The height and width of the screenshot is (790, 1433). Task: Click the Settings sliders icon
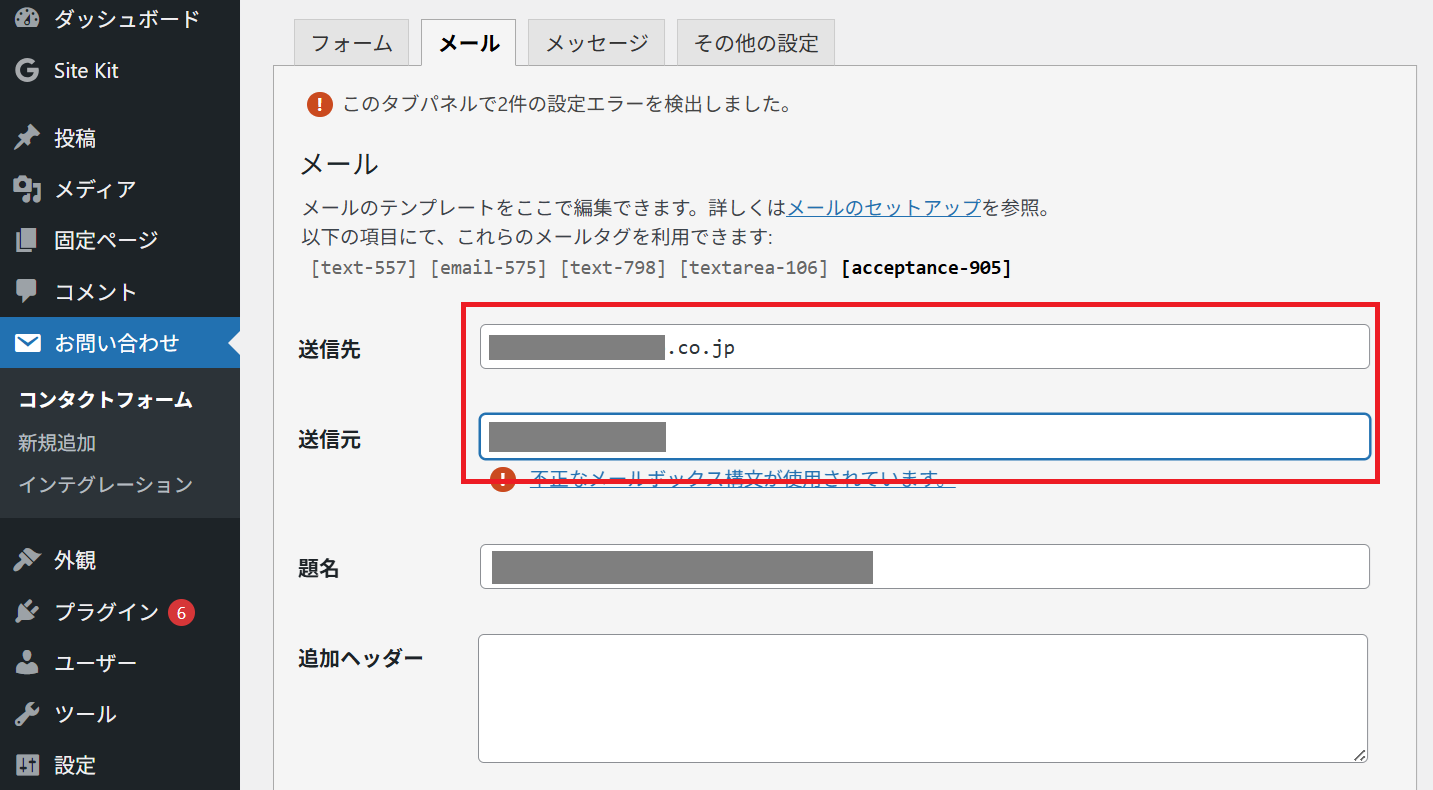(27, 765)
